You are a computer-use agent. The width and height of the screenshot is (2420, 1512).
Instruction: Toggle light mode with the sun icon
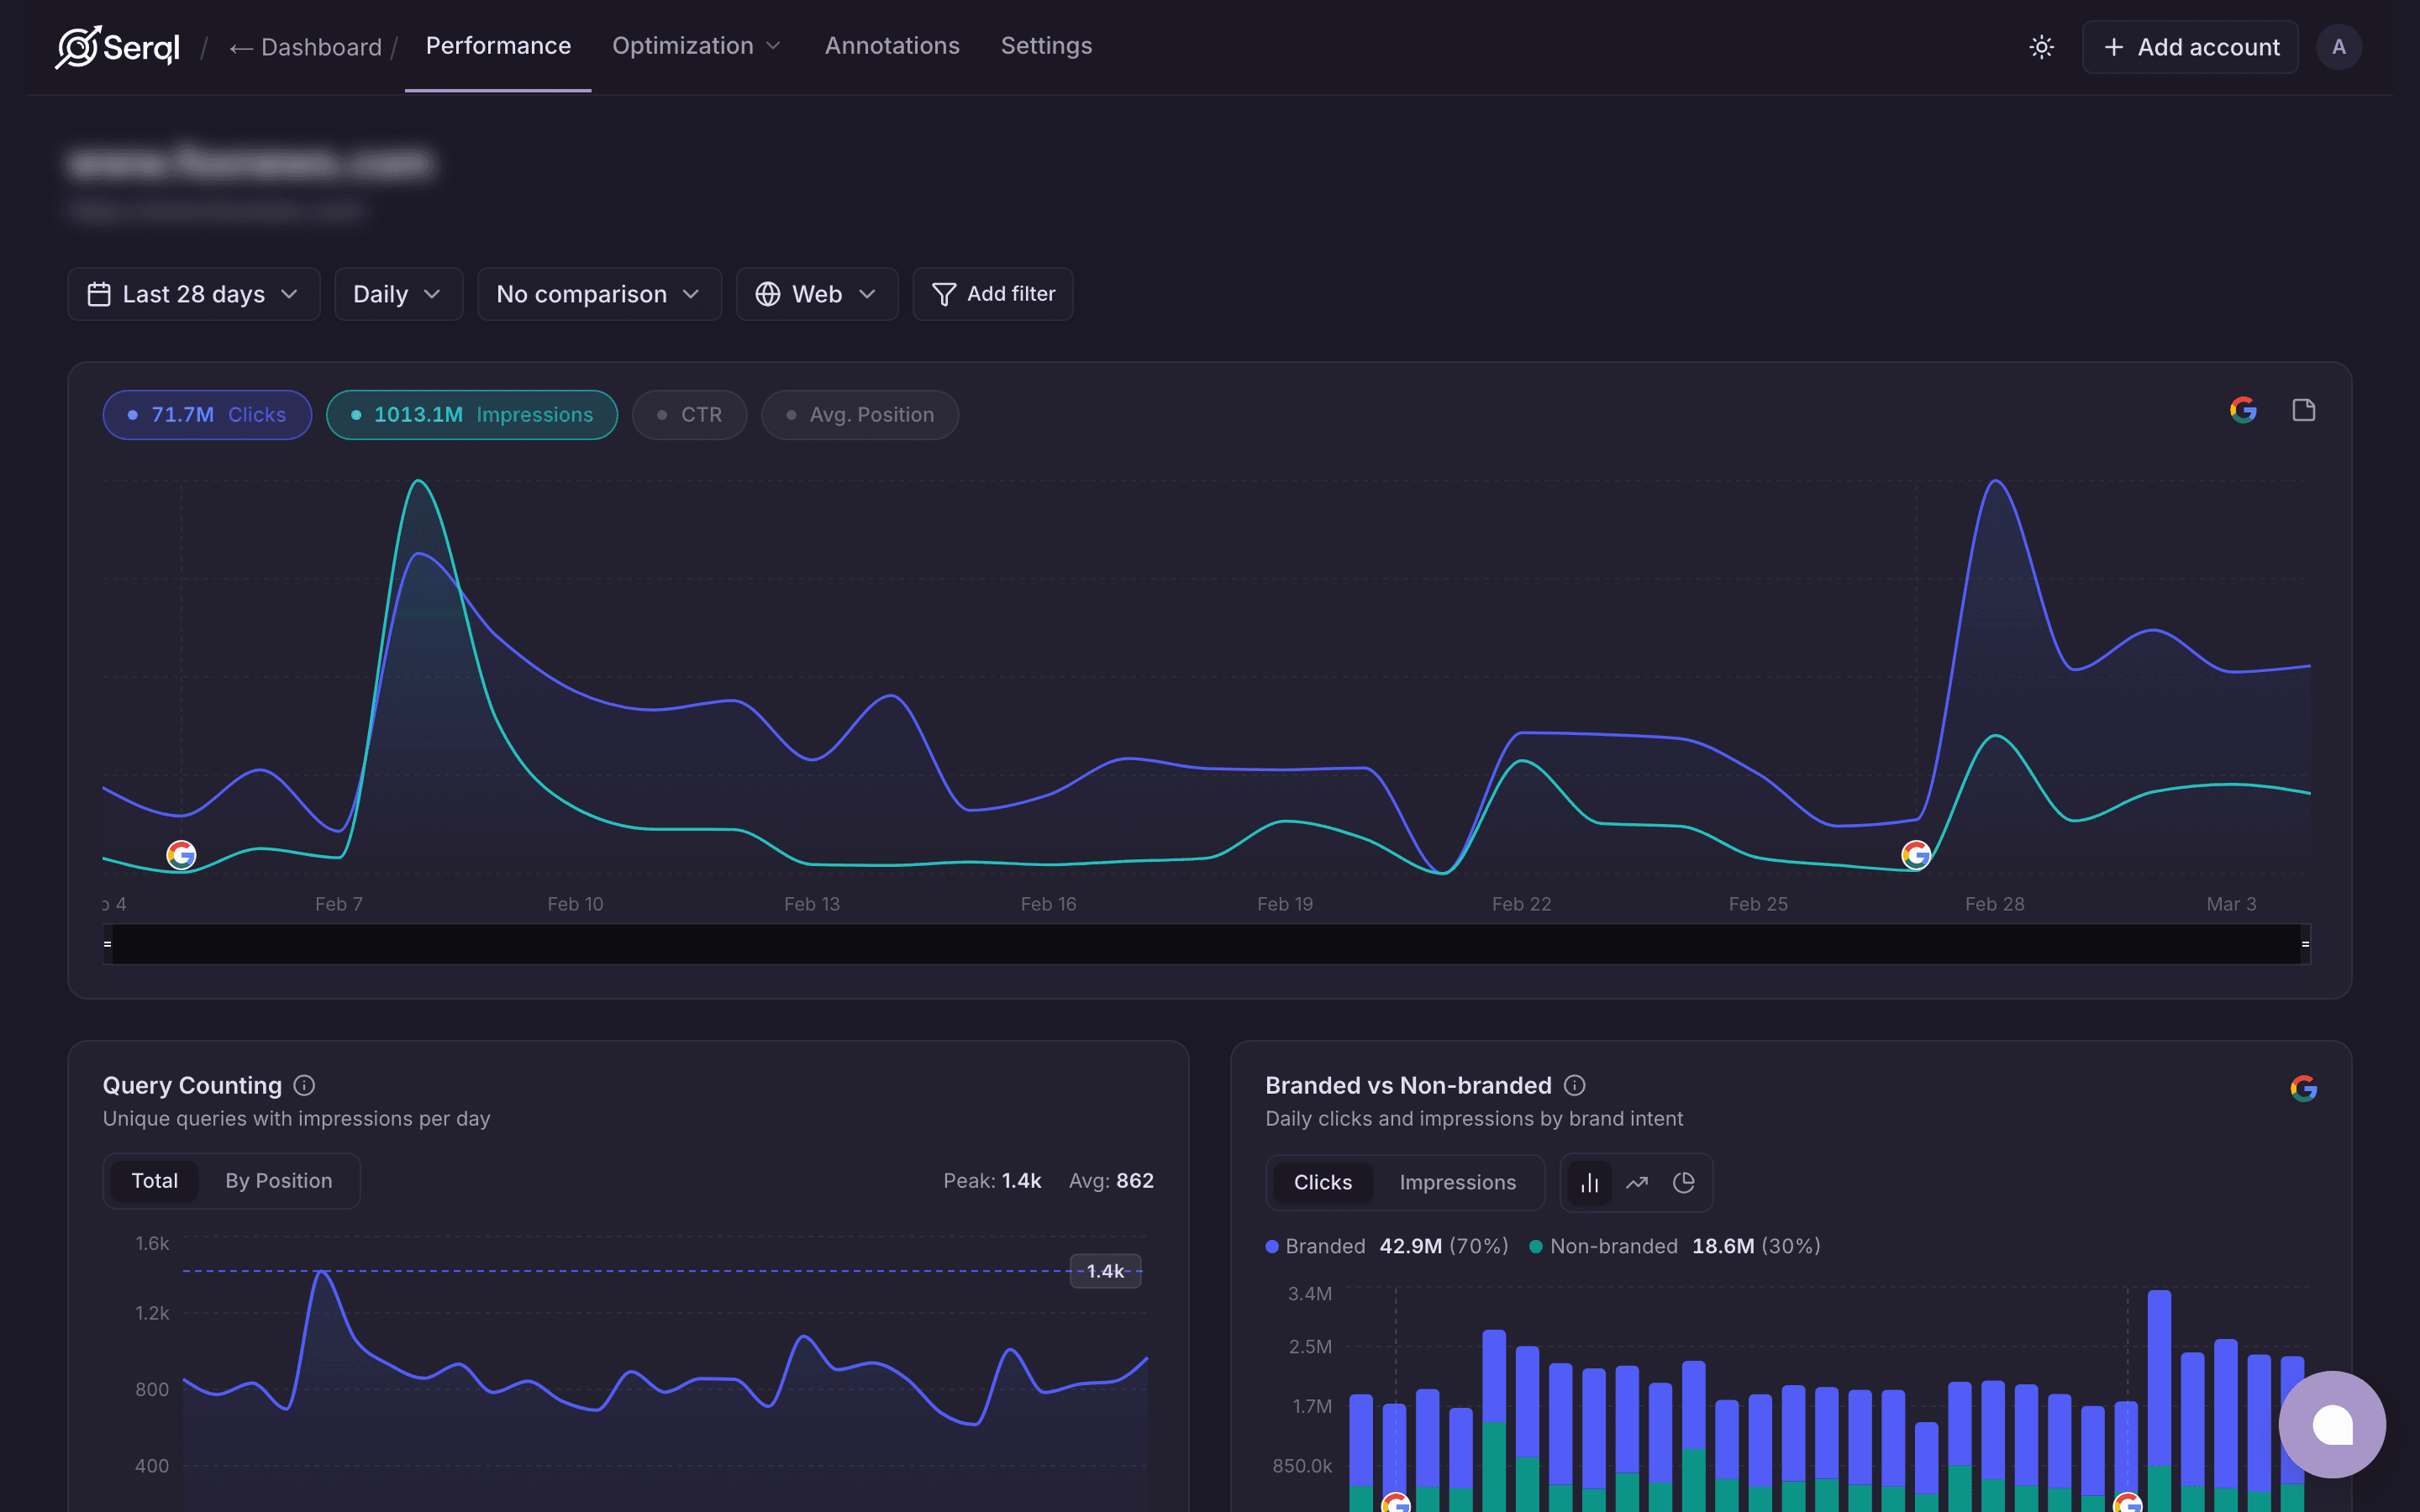point(2041,46)
